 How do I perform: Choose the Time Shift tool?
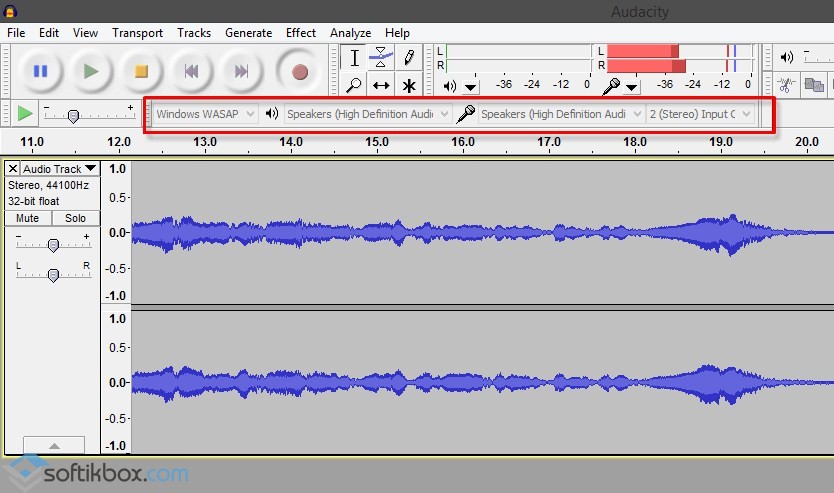[381, 85]
